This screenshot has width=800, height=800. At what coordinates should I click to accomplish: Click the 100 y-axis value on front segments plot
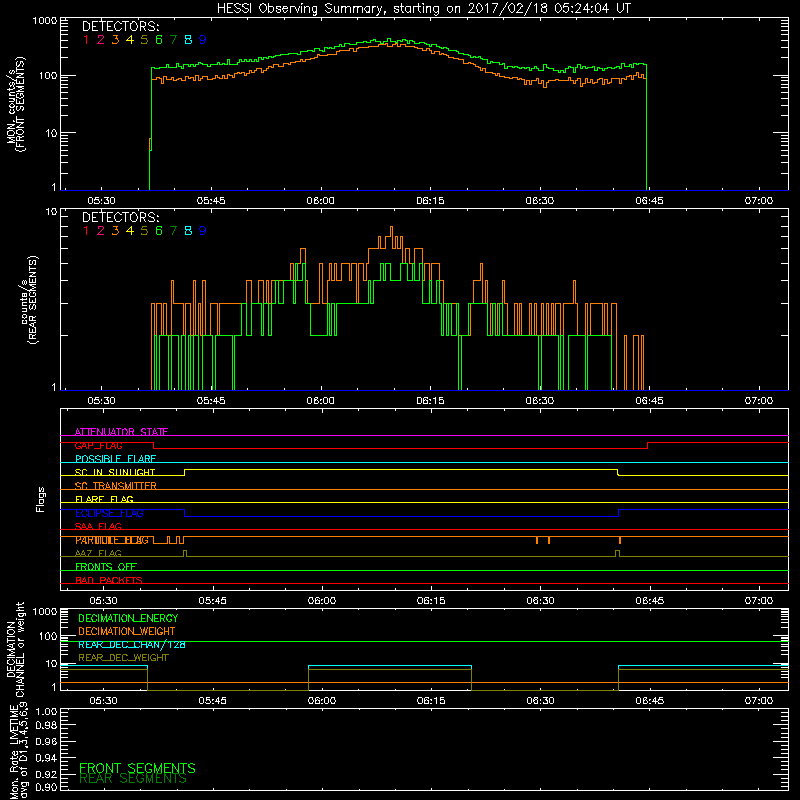48,77
